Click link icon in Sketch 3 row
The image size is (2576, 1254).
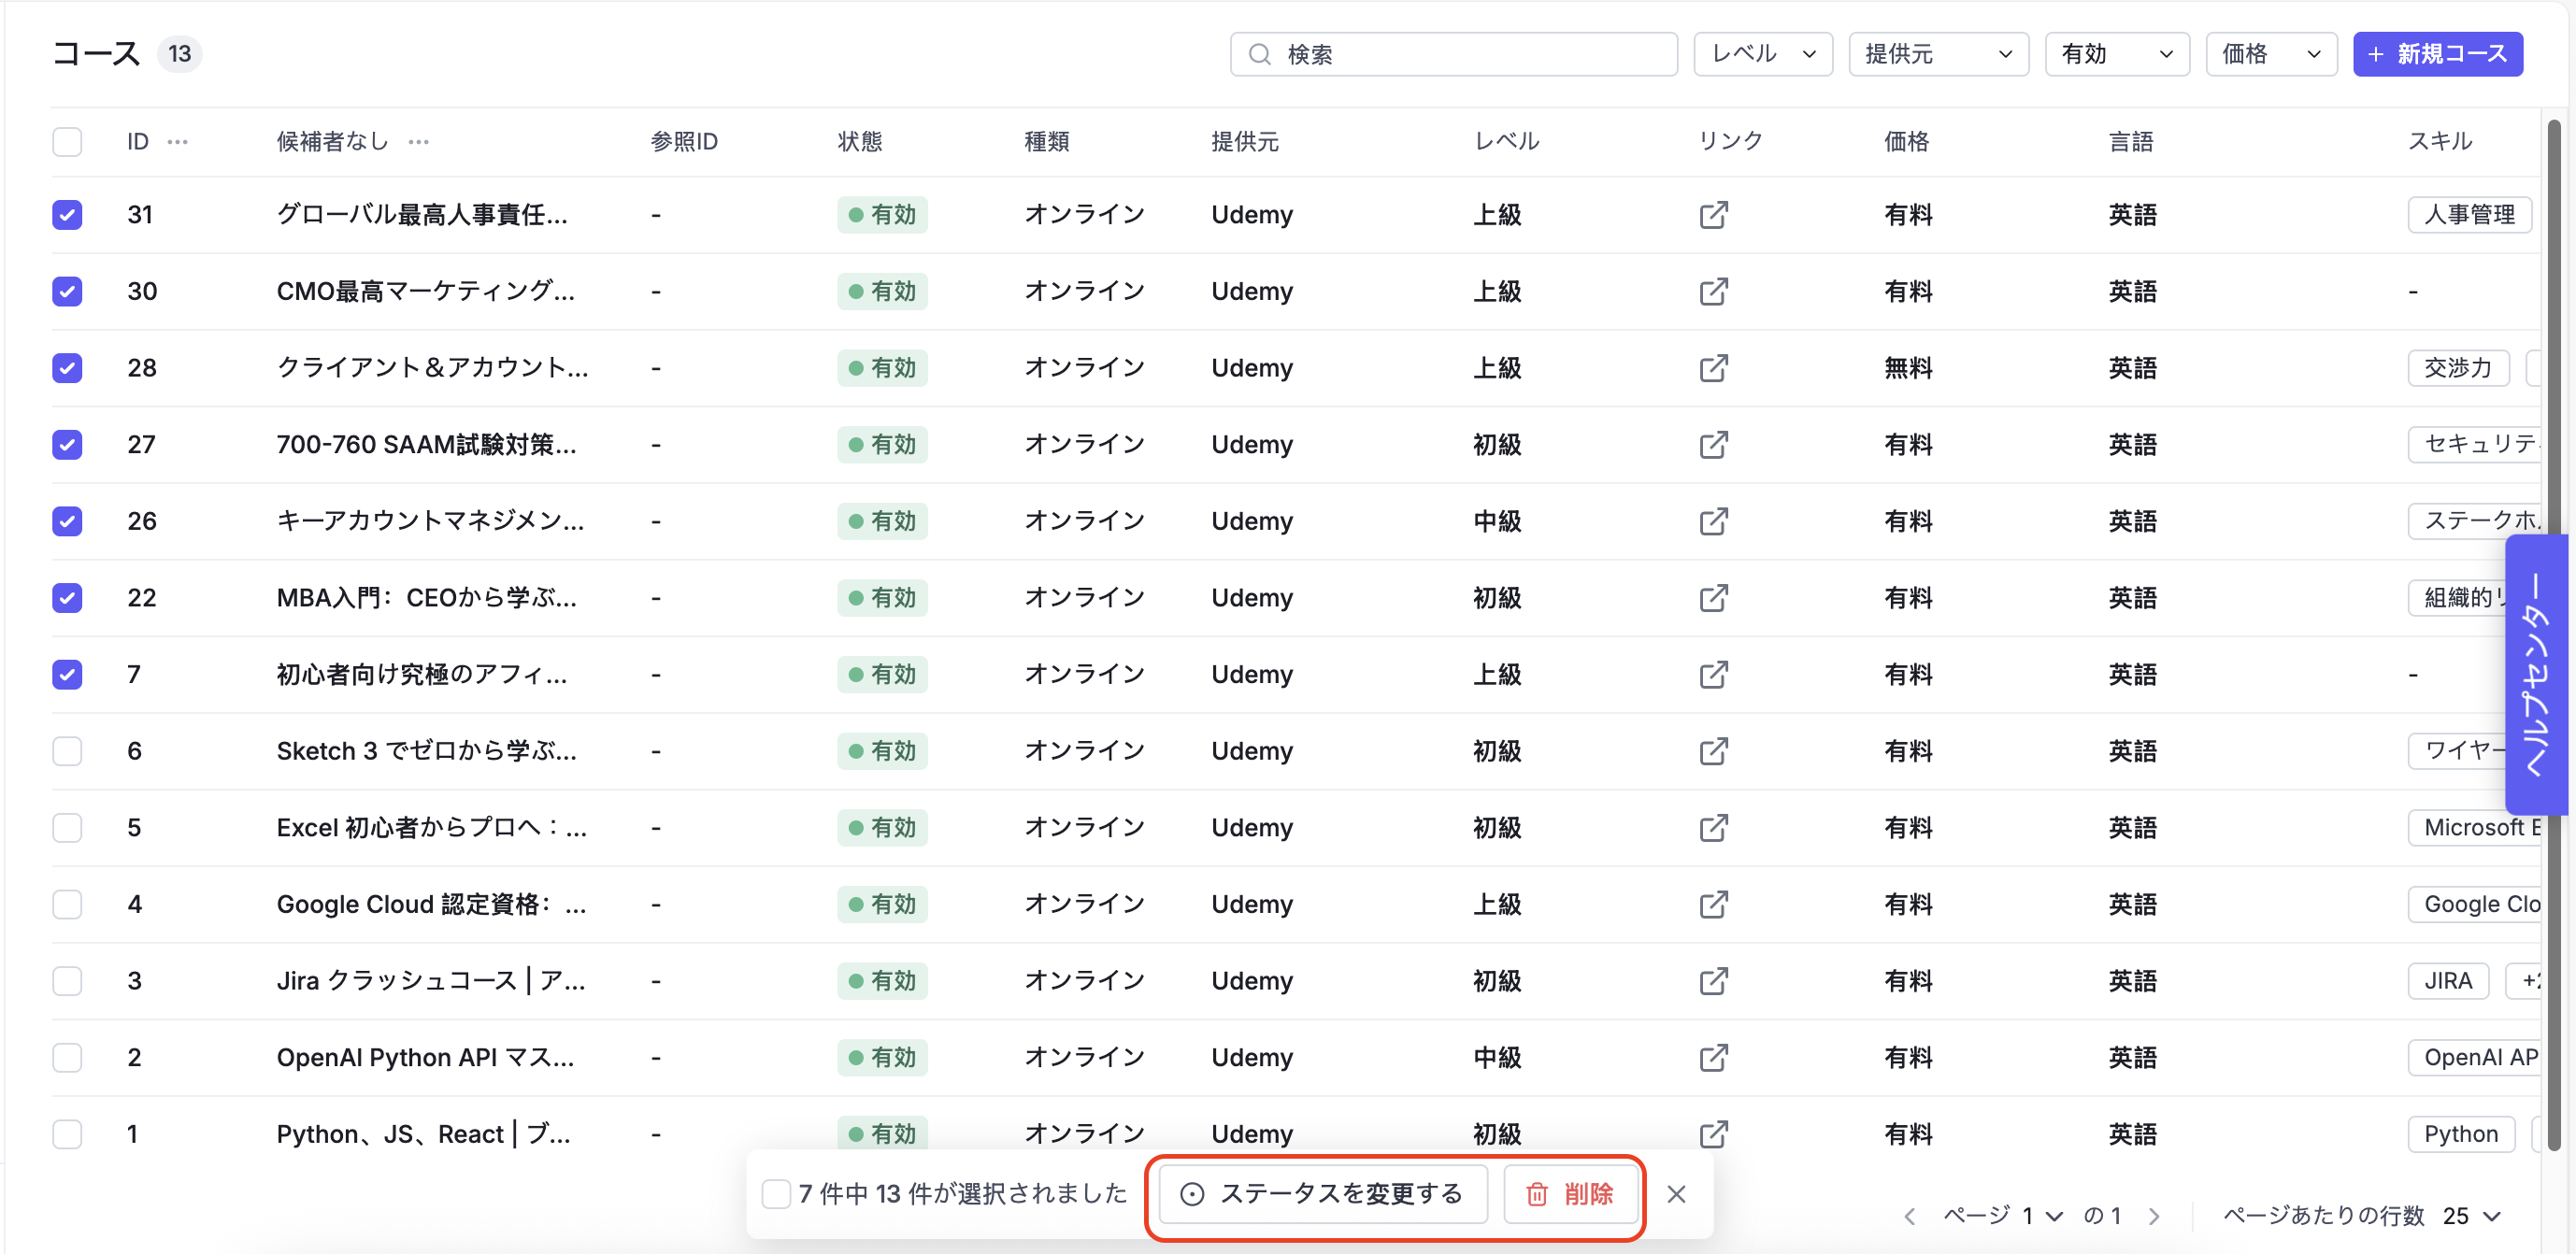coord(1713,751)
